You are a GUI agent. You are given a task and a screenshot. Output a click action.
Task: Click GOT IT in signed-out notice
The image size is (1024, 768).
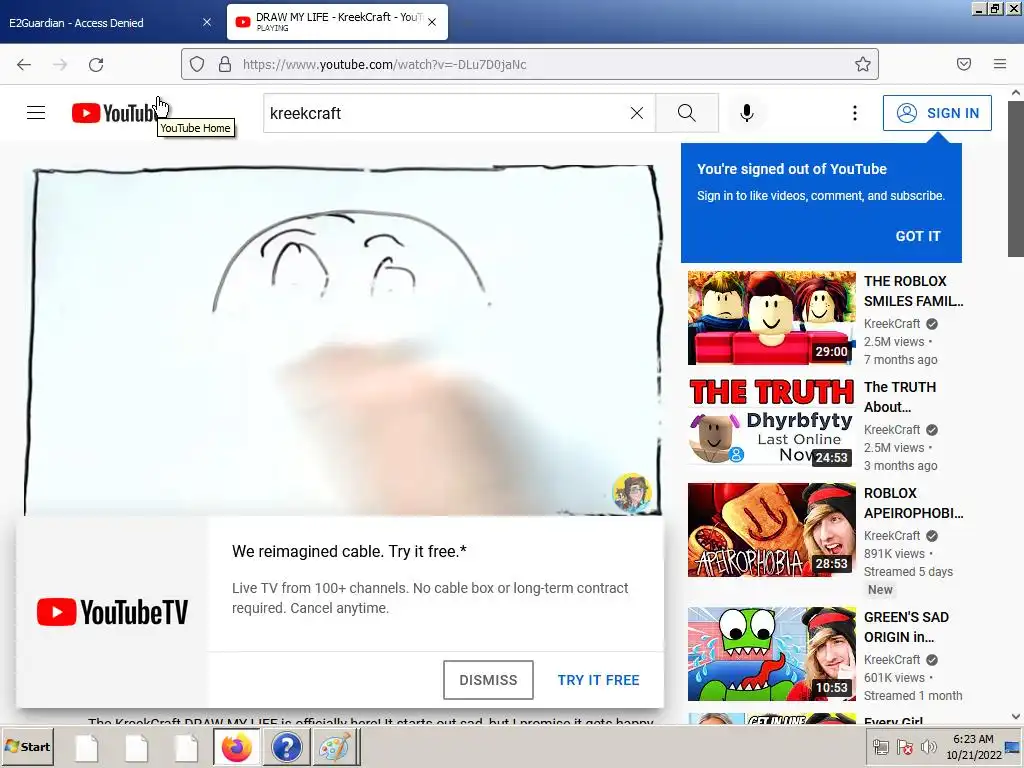(x=918, y=236)
